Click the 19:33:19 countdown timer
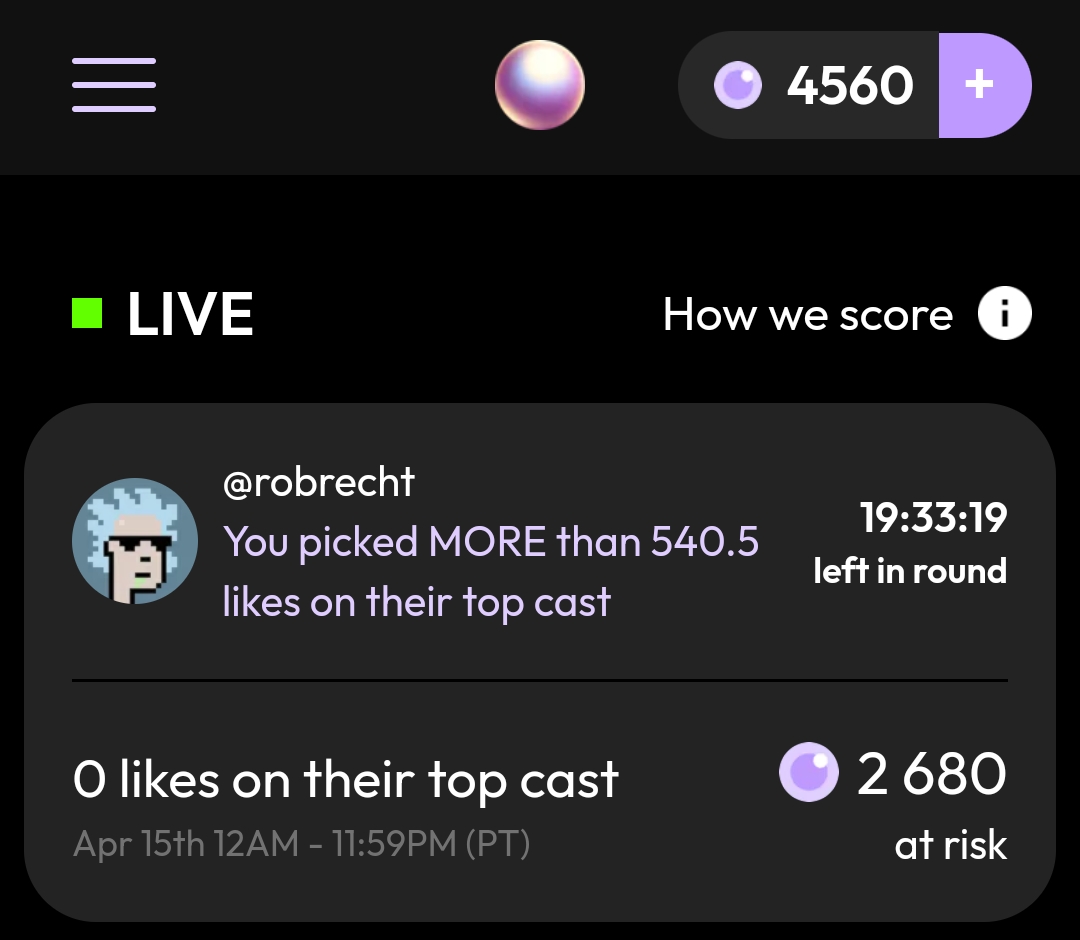 pyautogui.click(x=933, y=518)
